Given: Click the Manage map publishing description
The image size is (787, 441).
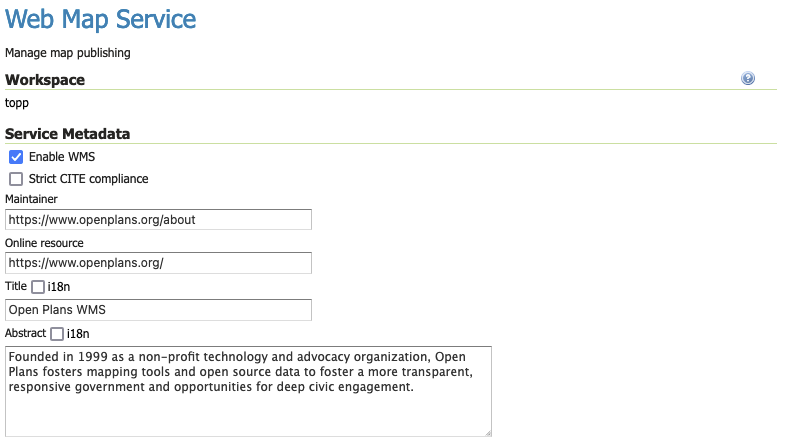Looking at the screenshot, I should click(x=68, y=52).
